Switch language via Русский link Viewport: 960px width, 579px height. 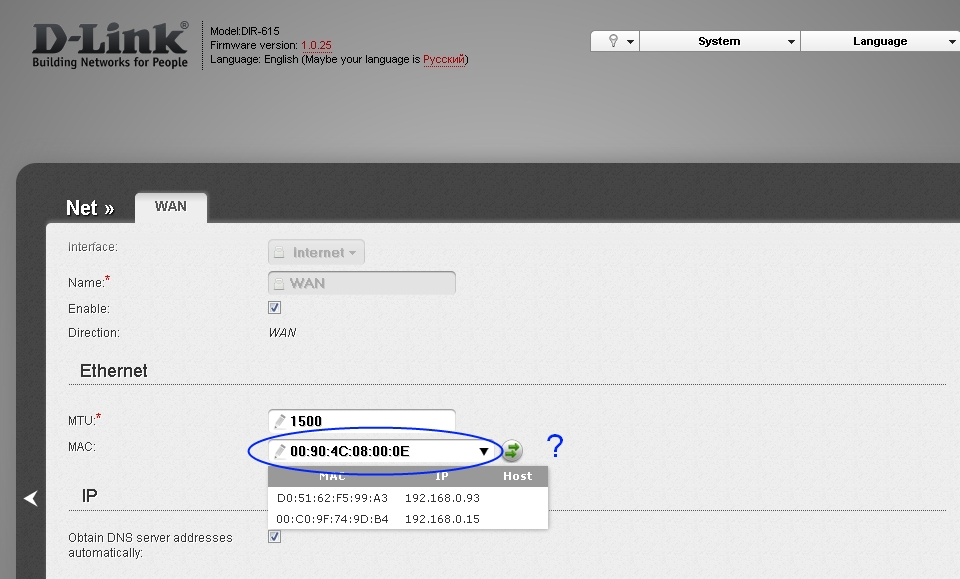point(444,59)
